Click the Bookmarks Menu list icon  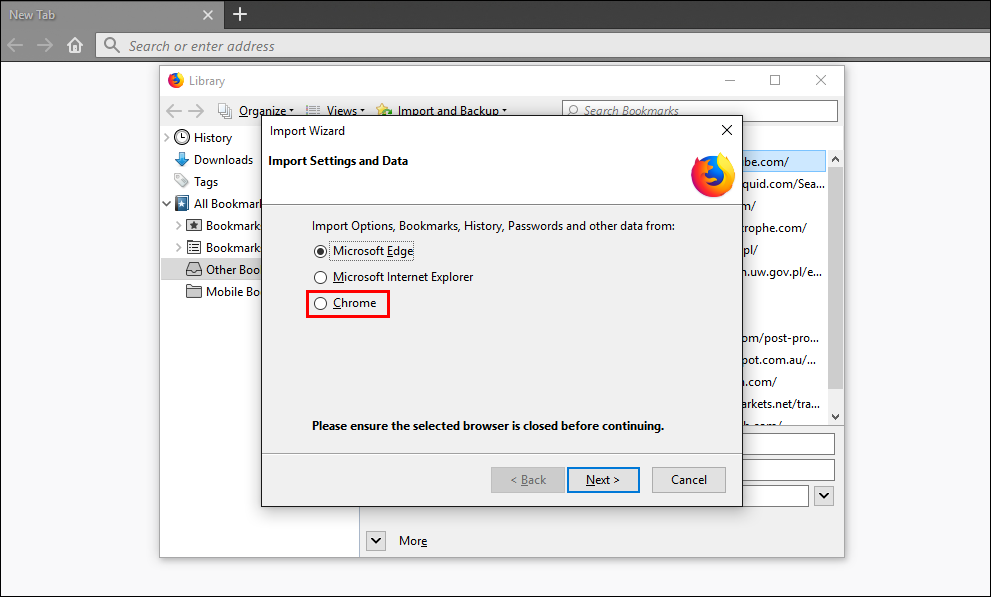point(194,248)
